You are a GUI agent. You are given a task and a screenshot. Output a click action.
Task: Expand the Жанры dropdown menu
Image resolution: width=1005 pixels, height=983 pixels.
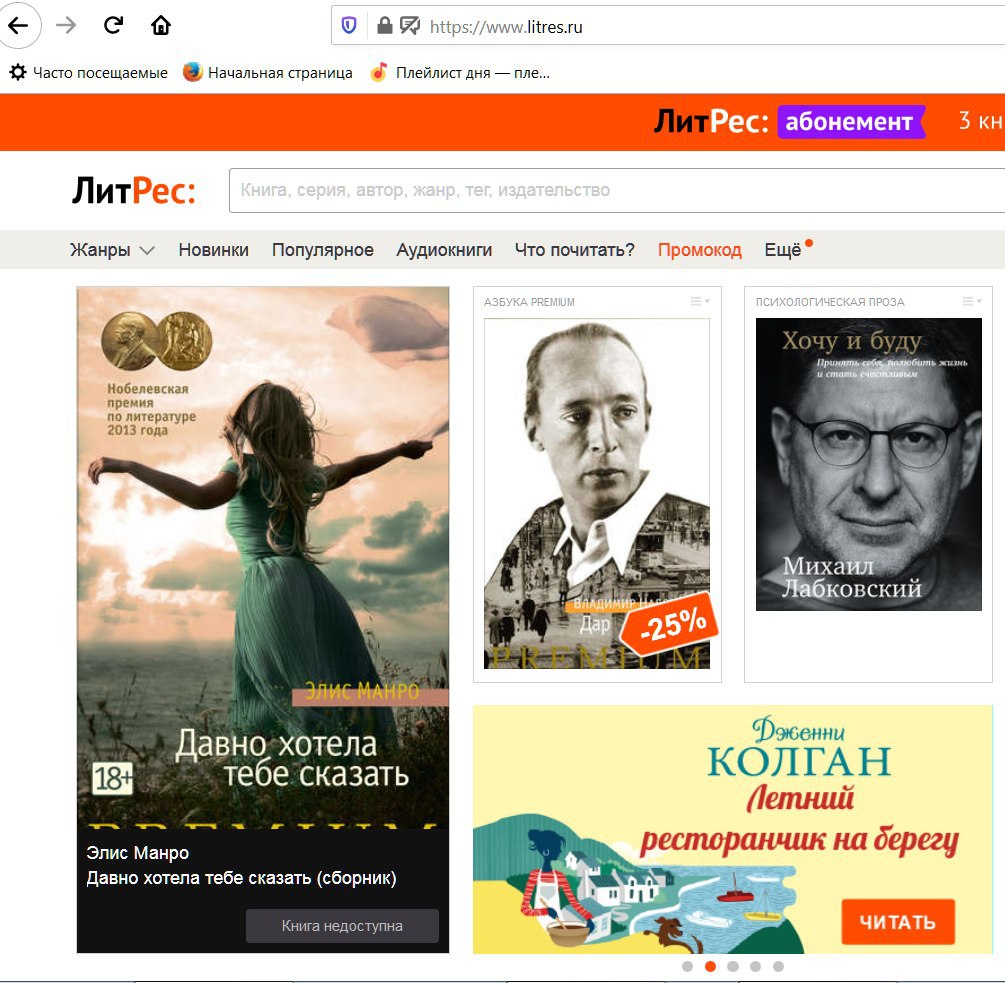point(112,250)
